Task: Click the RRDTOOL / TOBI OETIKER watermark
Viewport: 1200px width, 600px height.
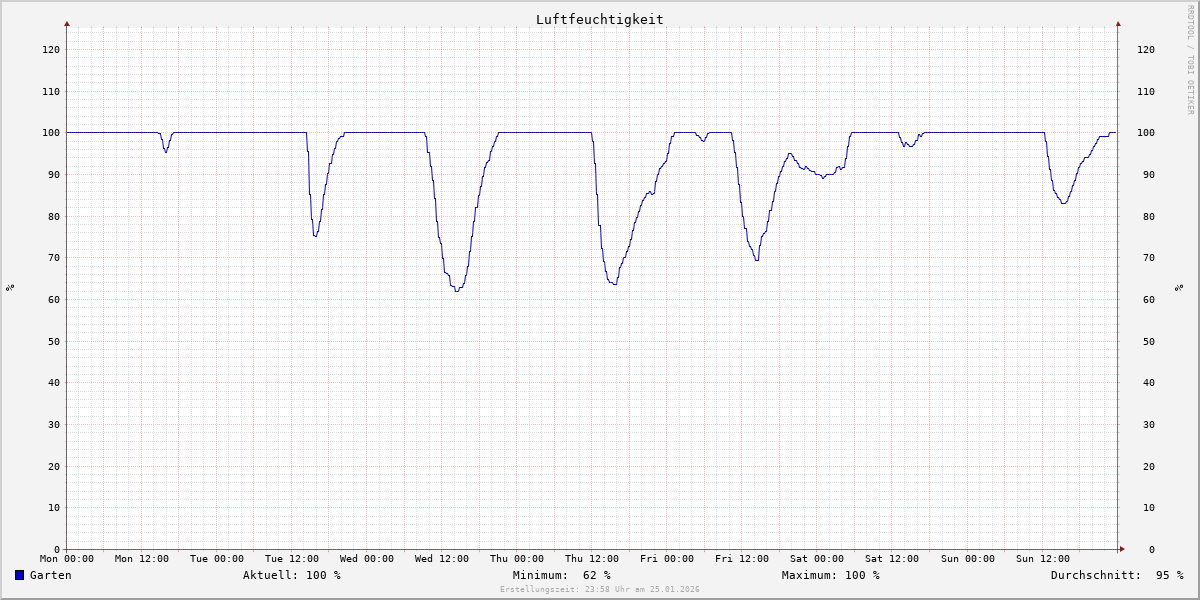Action: [x=1190, y=59]
